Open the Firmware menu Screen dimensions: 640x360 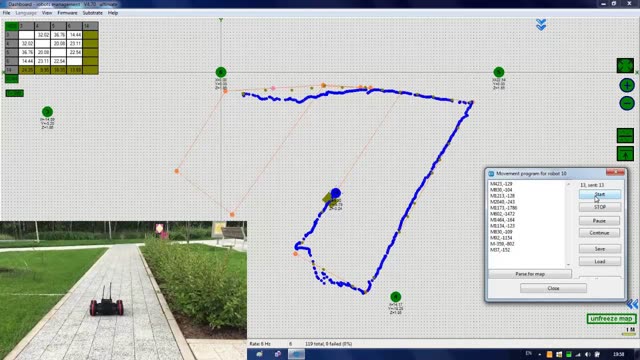coord(67,13)
